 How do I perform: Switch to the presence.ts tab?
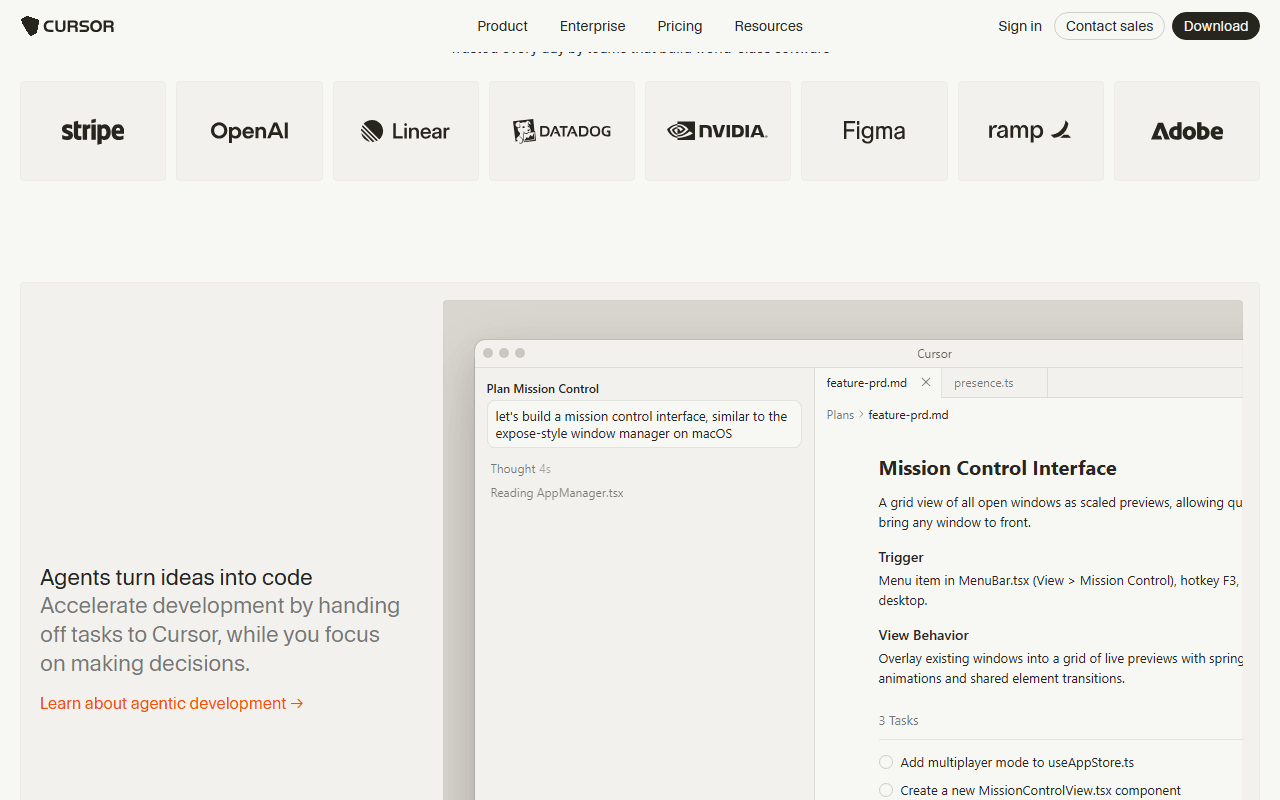pyautogui.click(x=984, y=383)
